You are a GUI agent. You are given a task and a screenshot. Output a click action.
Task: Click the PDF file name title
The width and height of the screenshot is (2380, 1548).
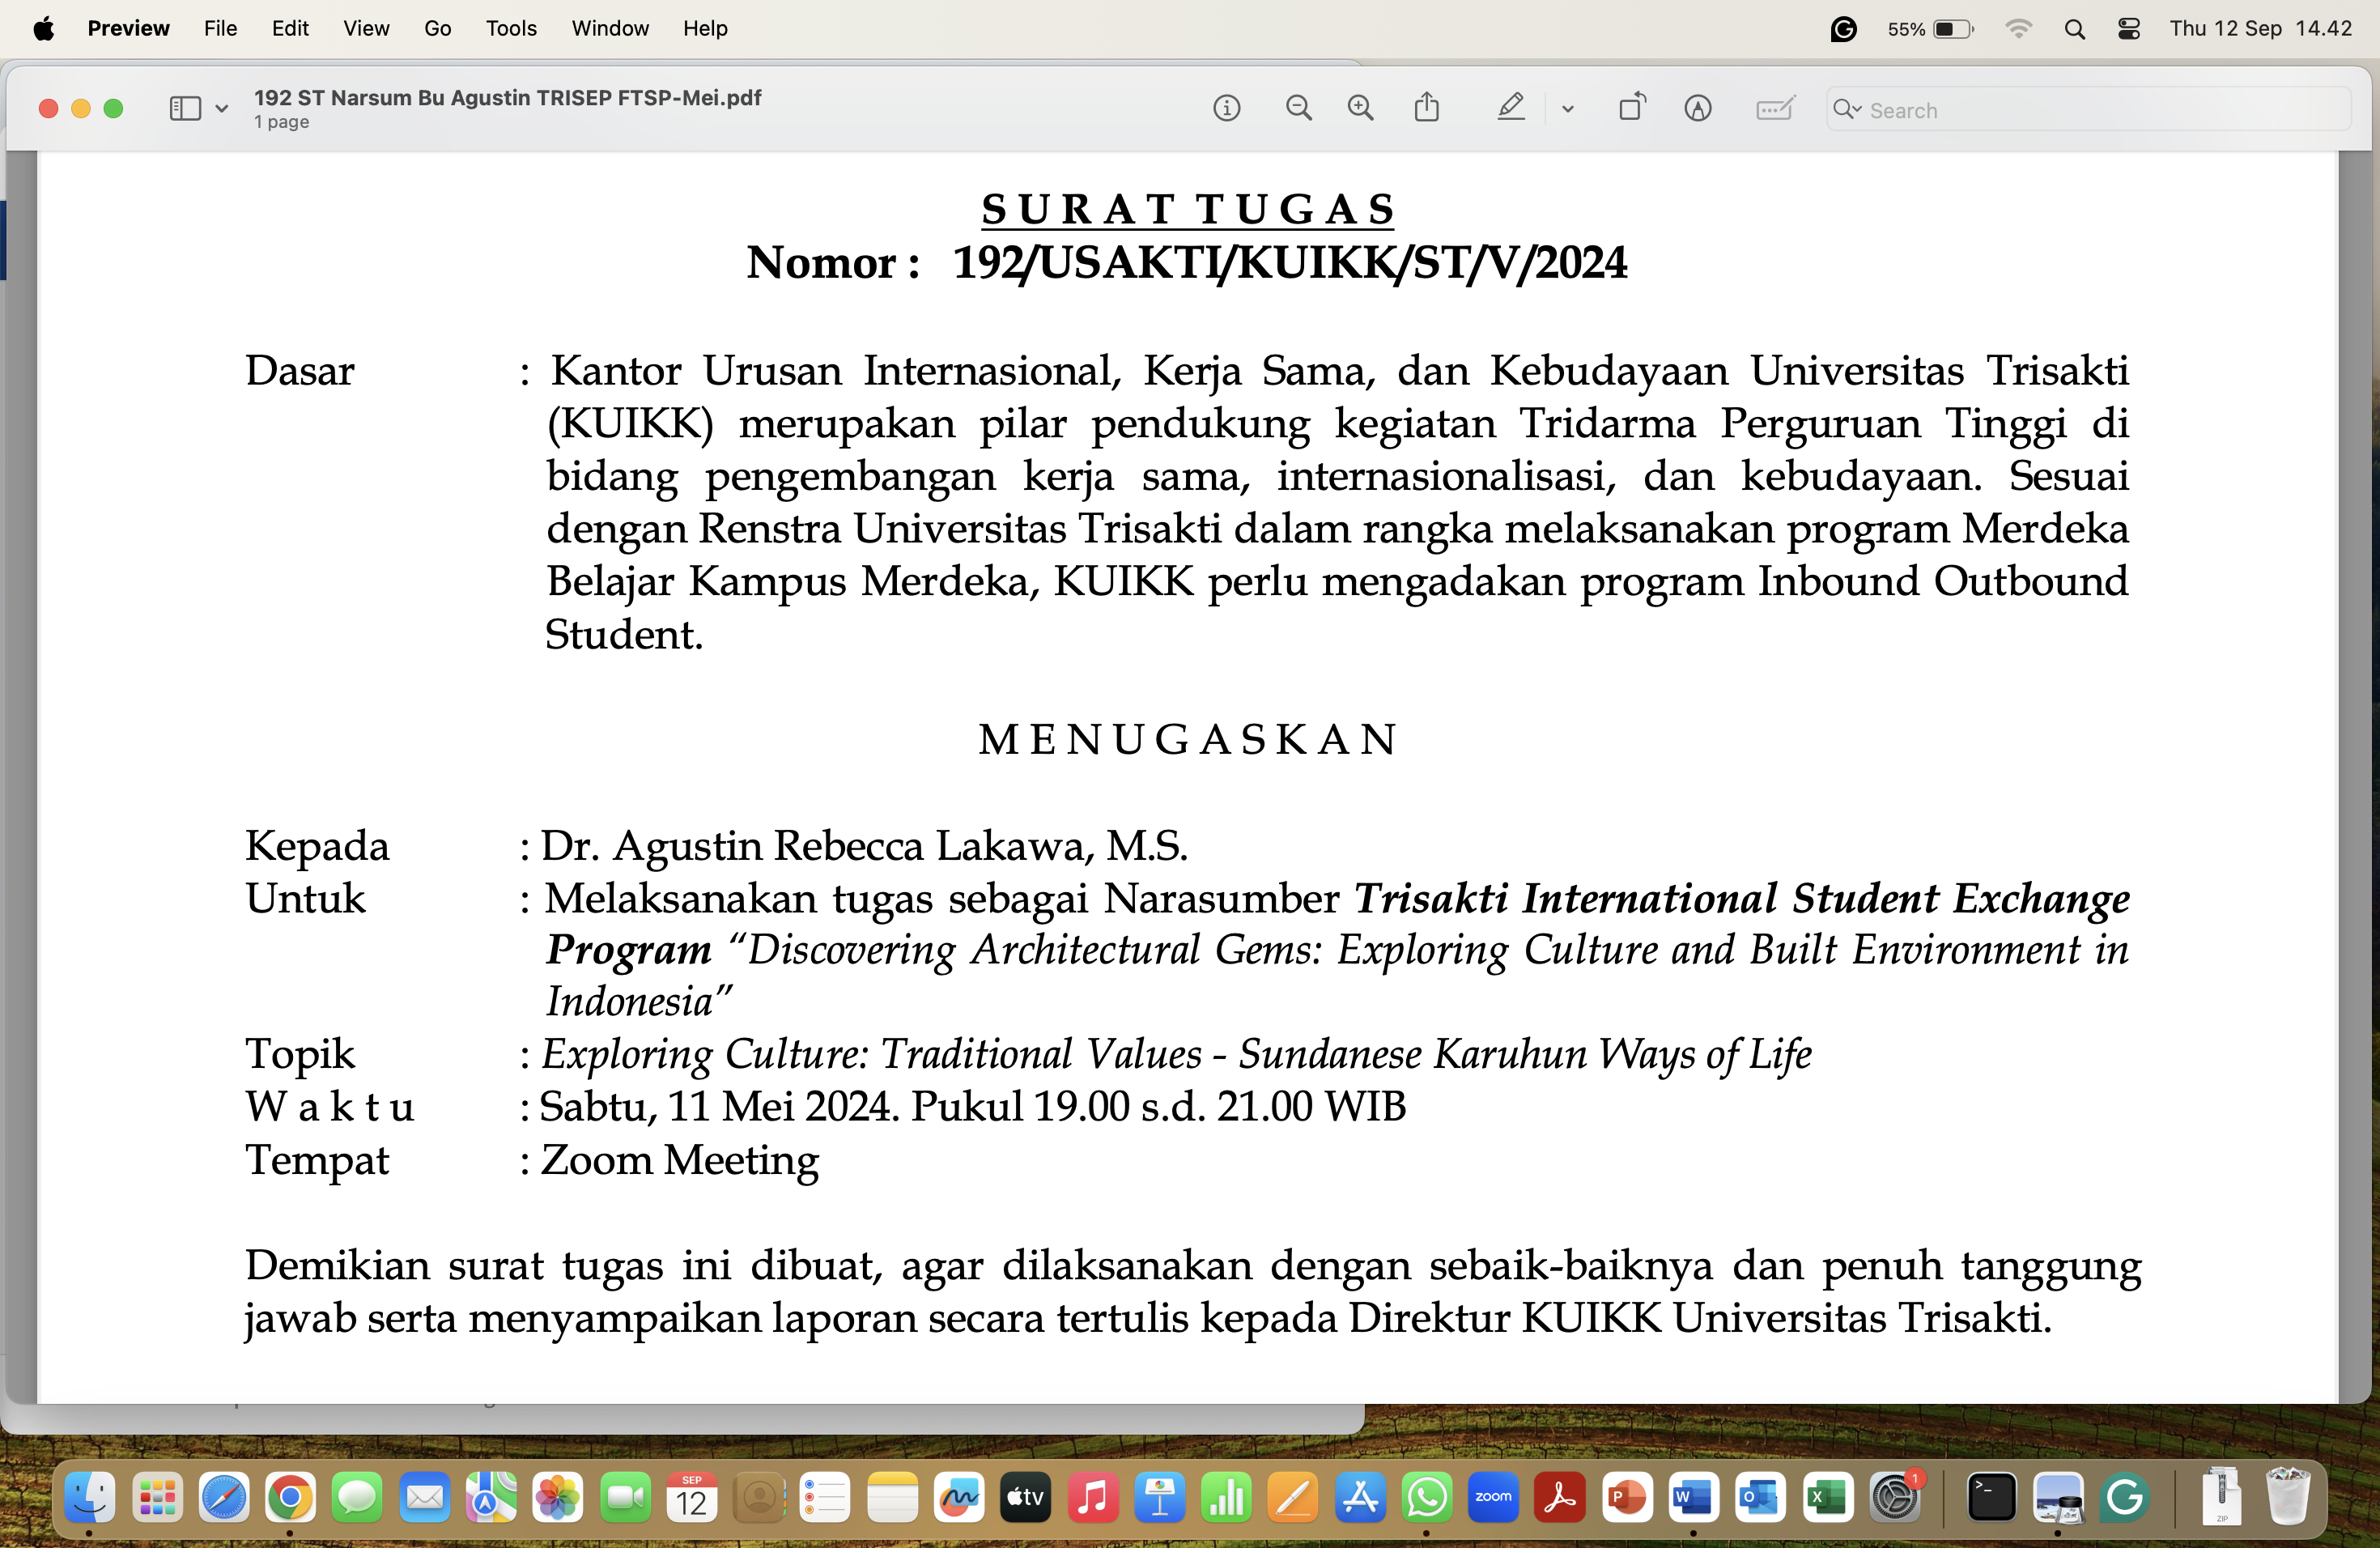pos(507,98)
